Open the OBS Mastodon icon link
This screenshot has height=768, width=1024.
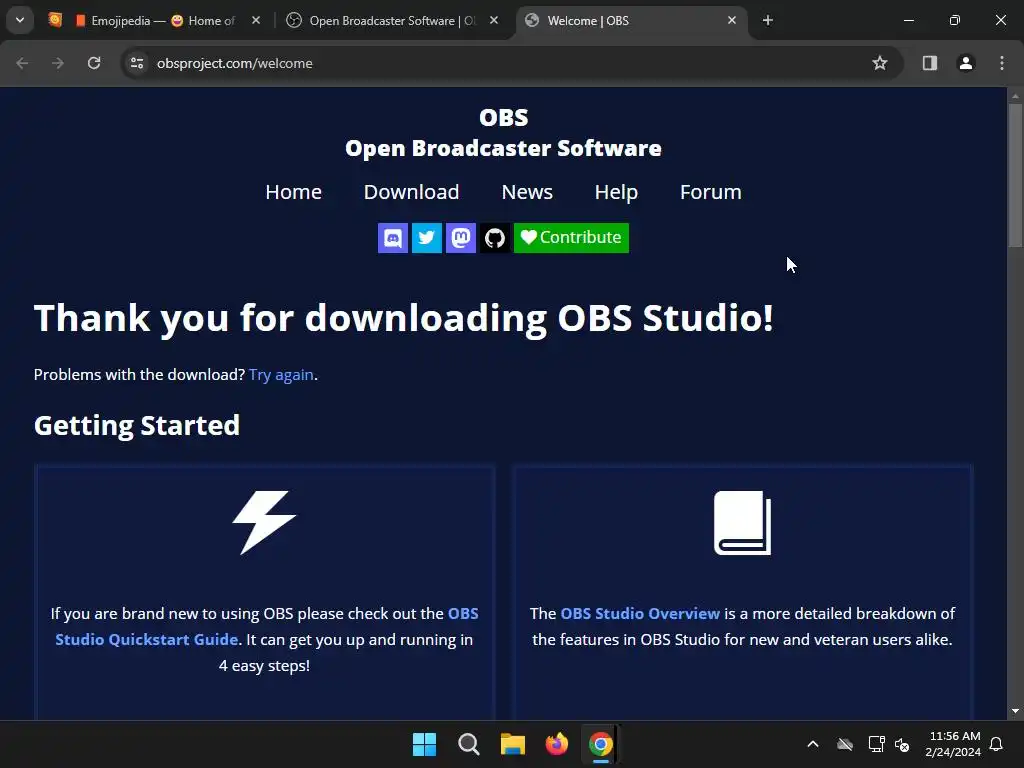pyautogui.click(x=460, y=238)
